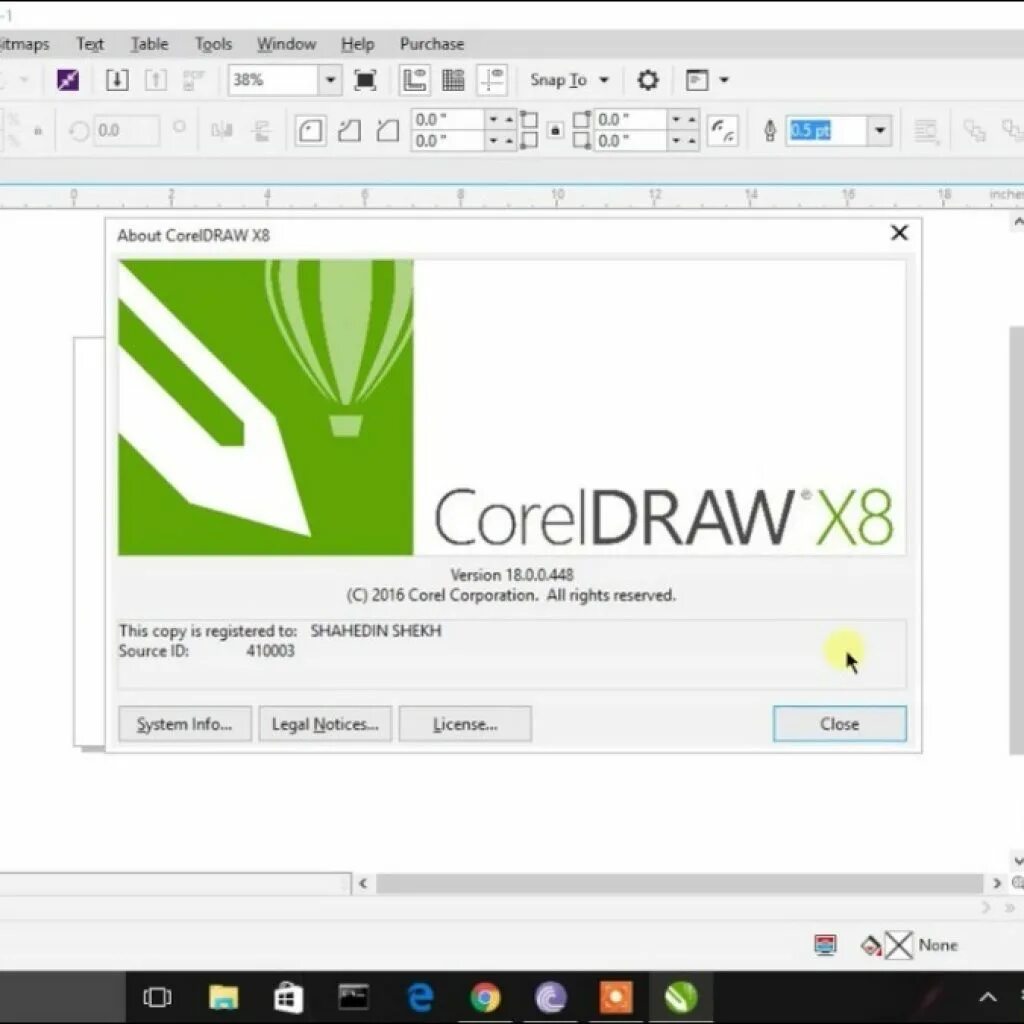Open the Microsoft Store taskbar icon
Image resolution: width=1024 pixels, height=1024 pixels.
click(x=288, y=997)
